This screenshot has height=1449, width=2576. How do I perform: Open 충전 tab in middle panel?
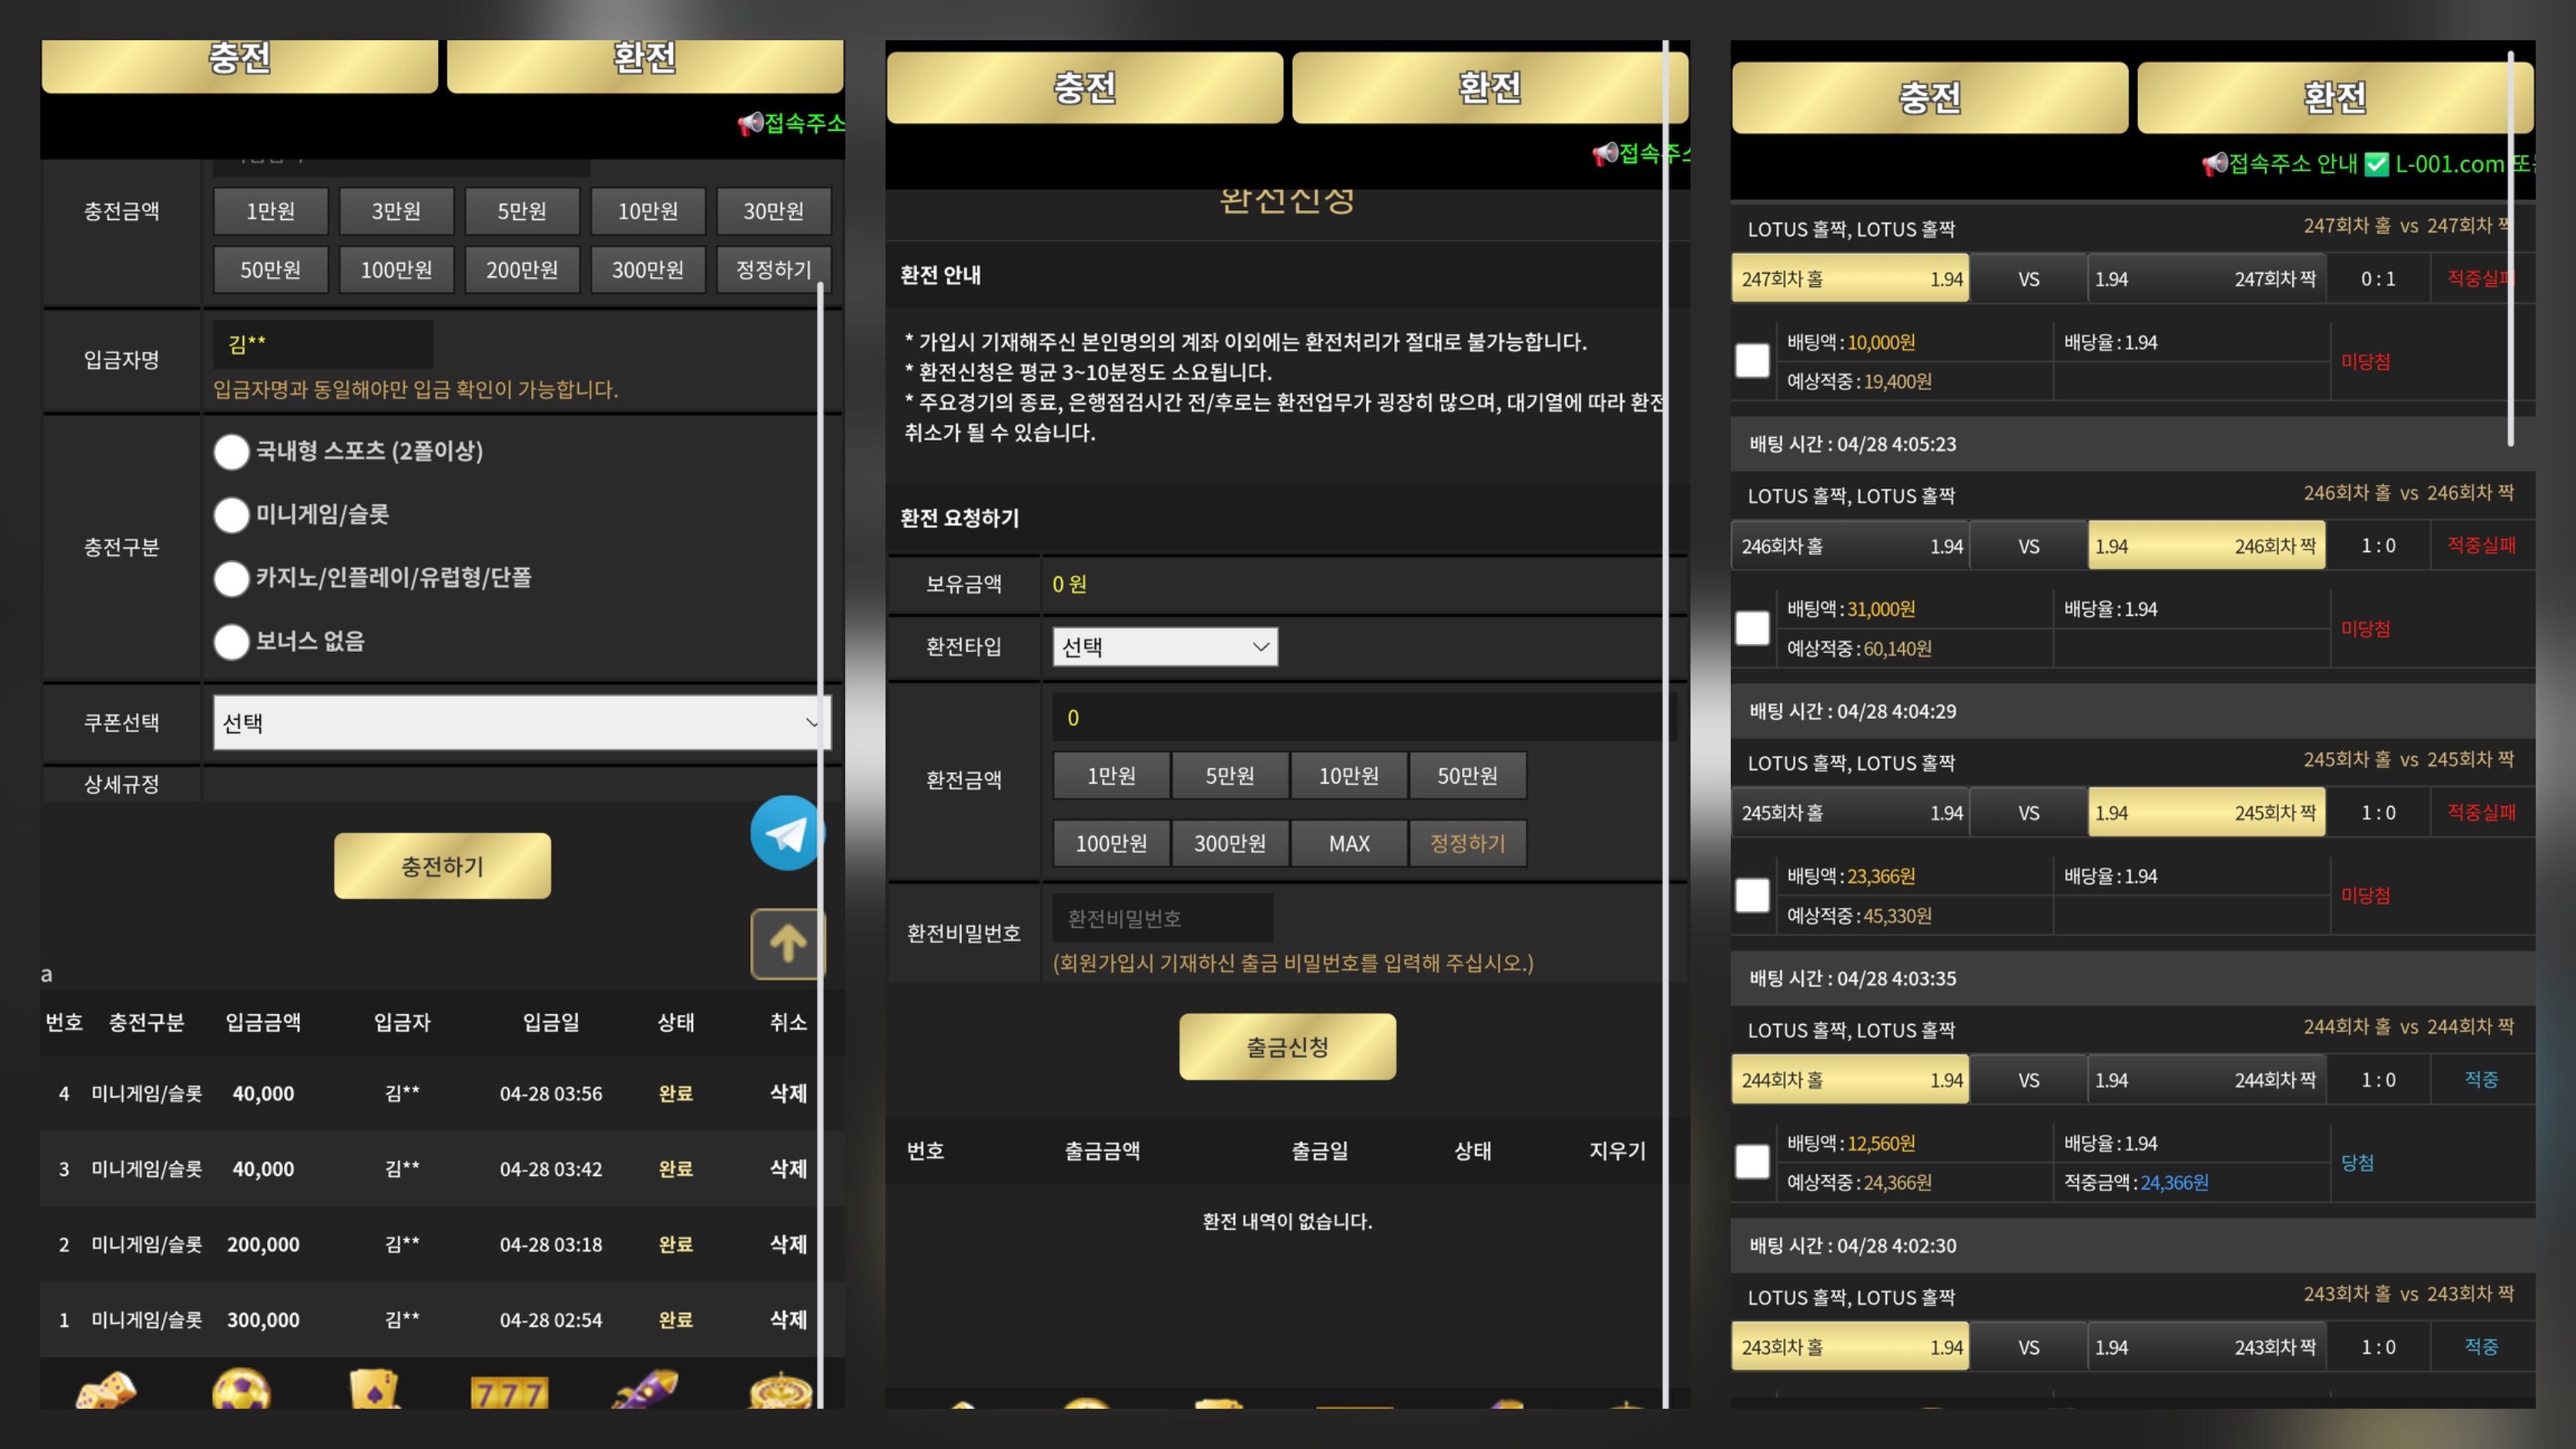[x=1084, y=88]
